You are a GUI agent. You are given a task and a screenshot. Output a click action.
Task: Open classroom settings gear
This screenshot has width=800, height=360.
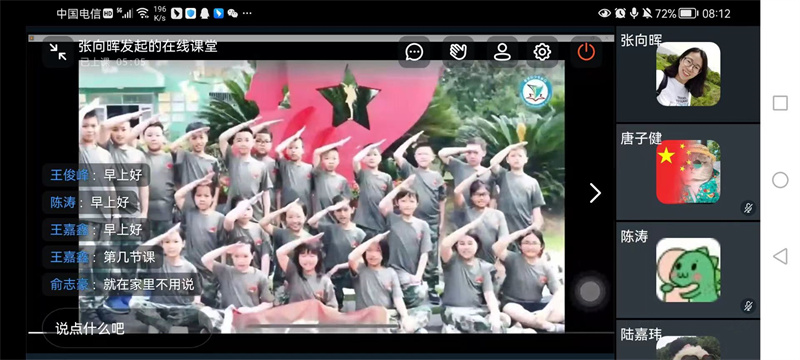(x=542, y=52)
